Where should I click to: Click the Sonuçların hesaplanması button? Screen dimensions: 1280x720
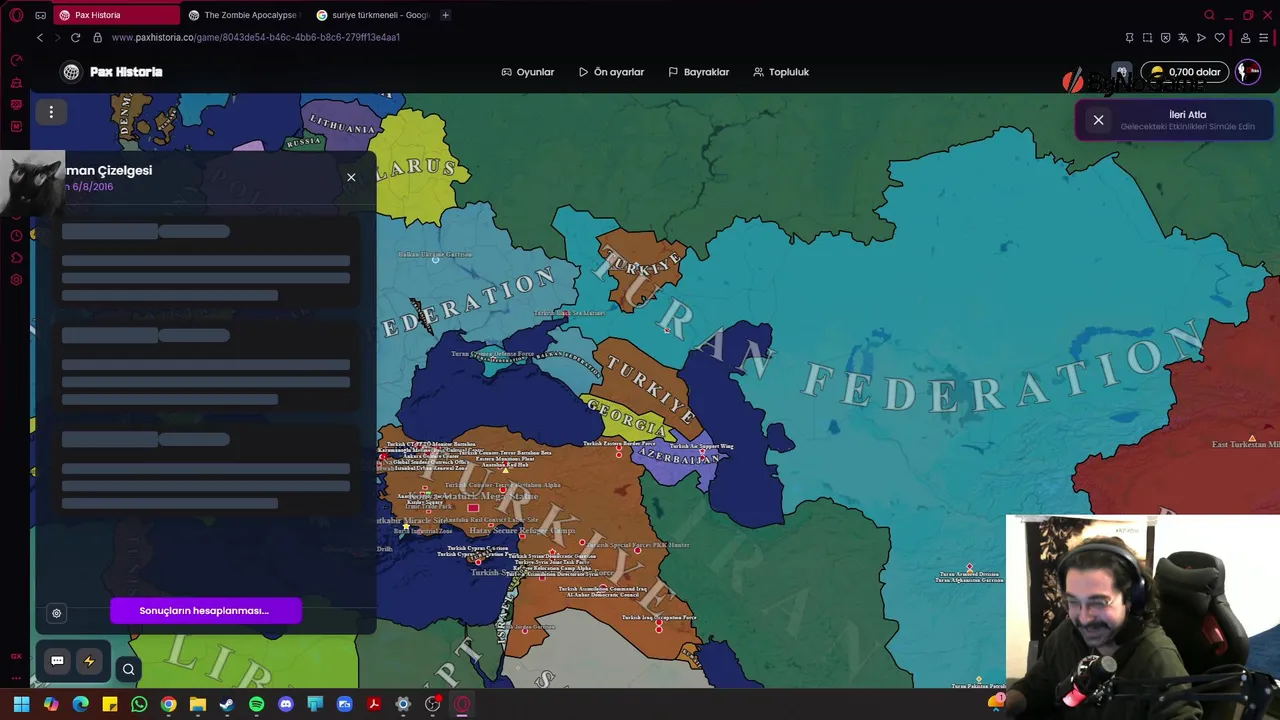(x=205, y=611)
